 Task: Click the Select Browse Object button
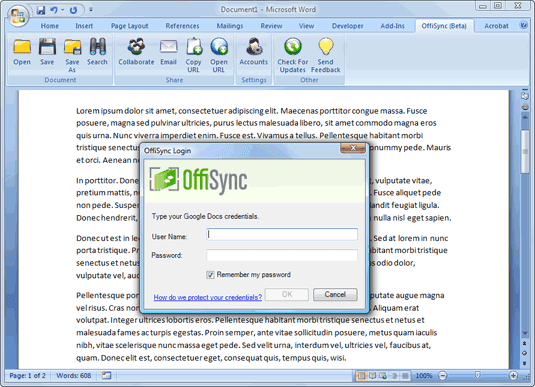(525, 353)
